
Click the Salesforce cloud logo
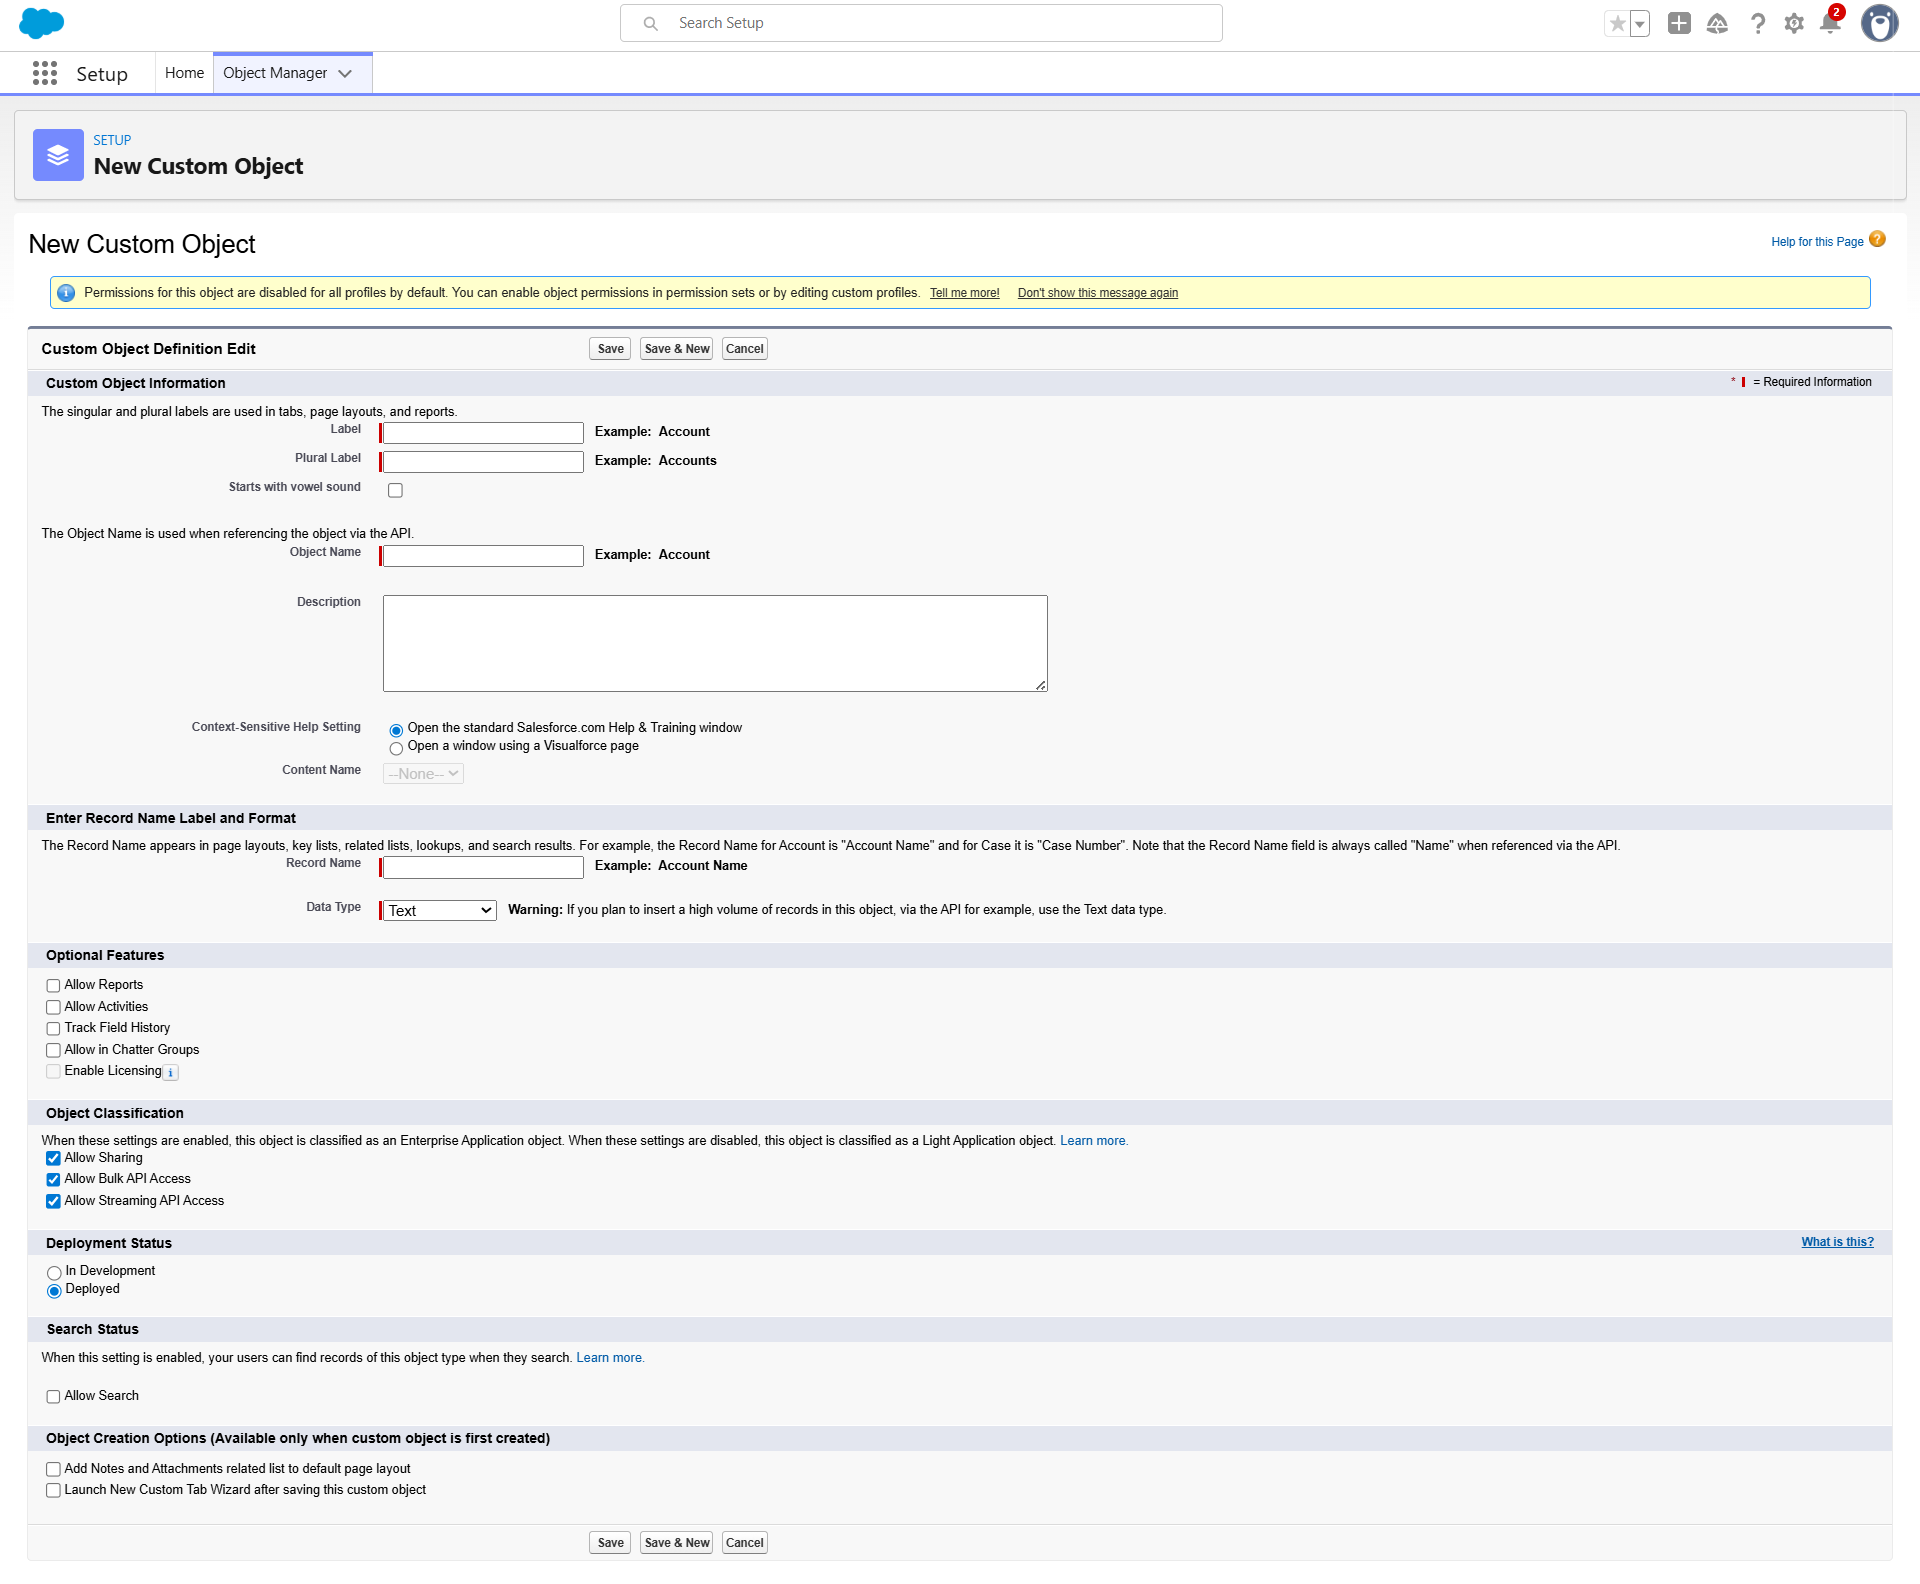click(41, 23)
